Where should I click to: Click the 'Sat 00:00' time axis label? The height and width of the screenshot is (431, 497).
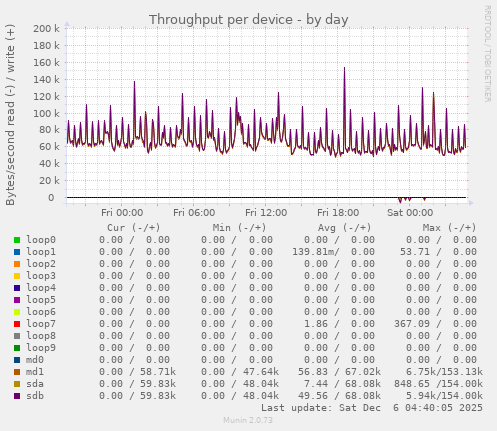click(410, 213)
